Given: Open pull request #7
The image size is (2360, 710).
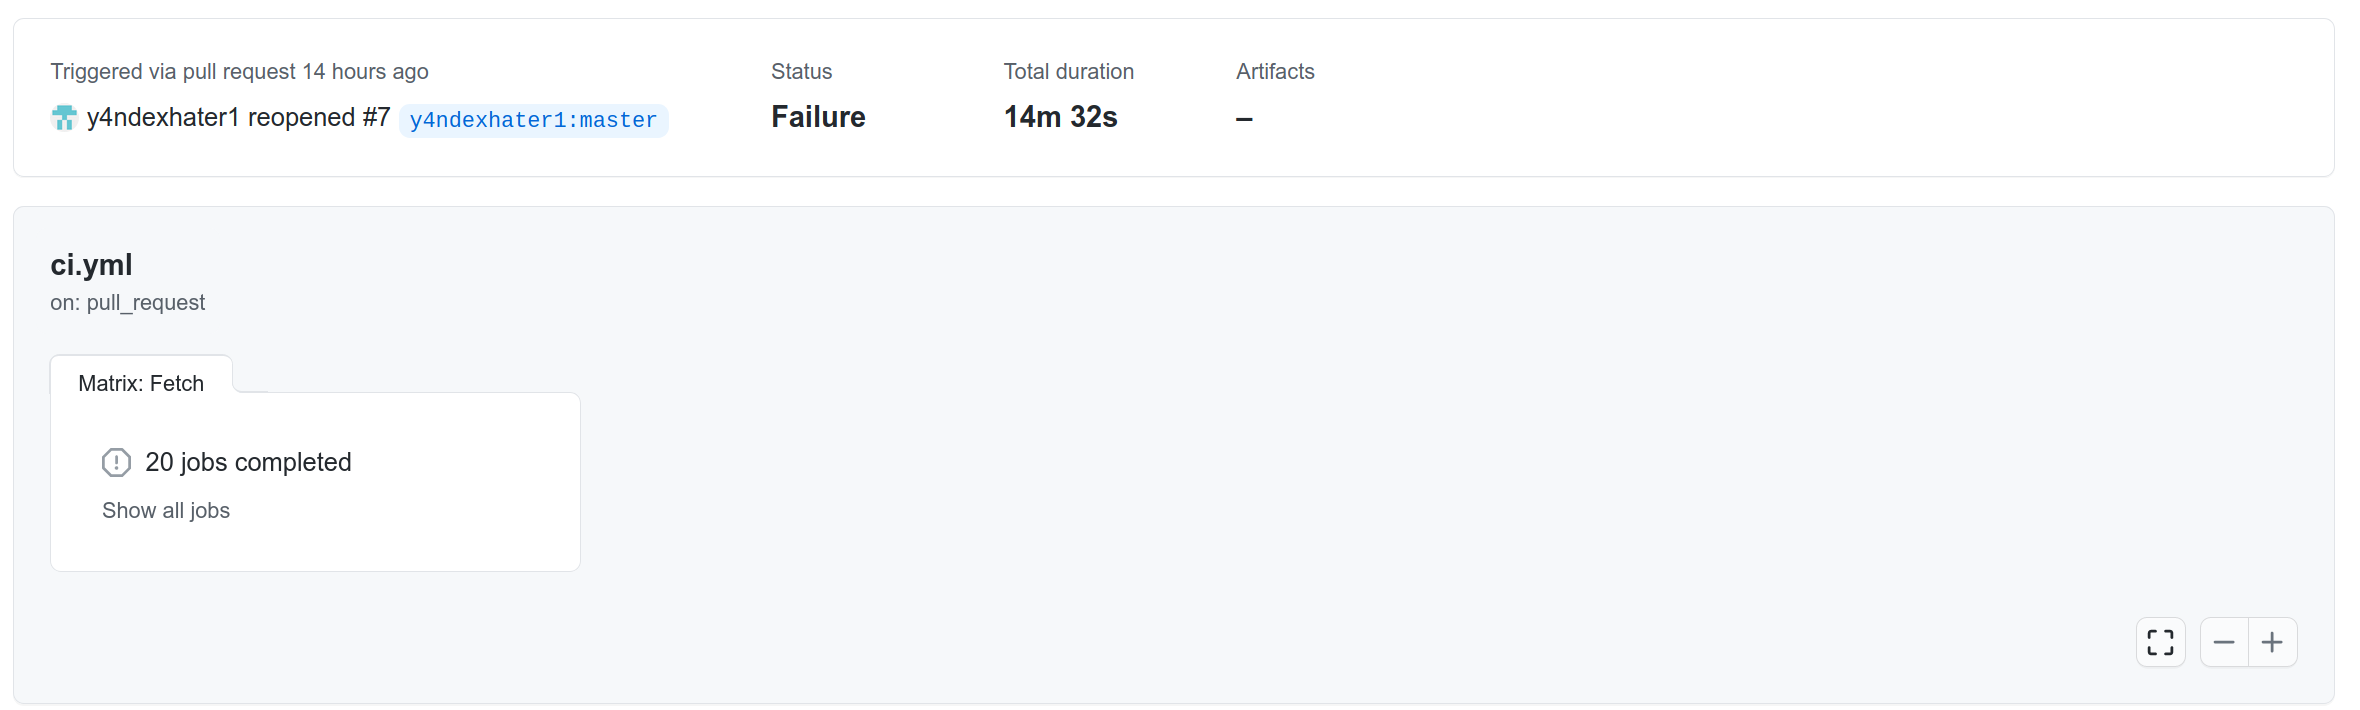Looking at the screenshot, I should (376, 118).
